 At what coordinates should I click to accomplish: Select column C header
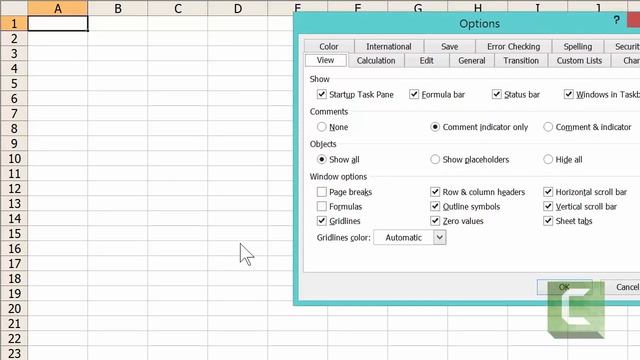coord(178,8)
